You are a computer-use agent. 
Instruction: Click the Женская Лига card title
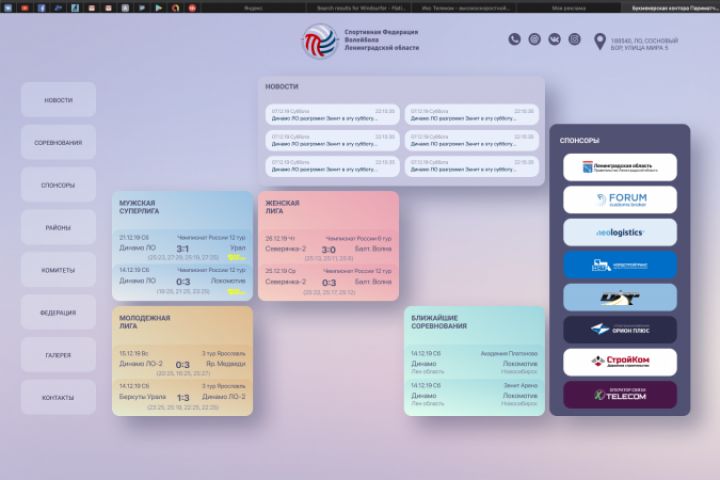pos(282,207)
